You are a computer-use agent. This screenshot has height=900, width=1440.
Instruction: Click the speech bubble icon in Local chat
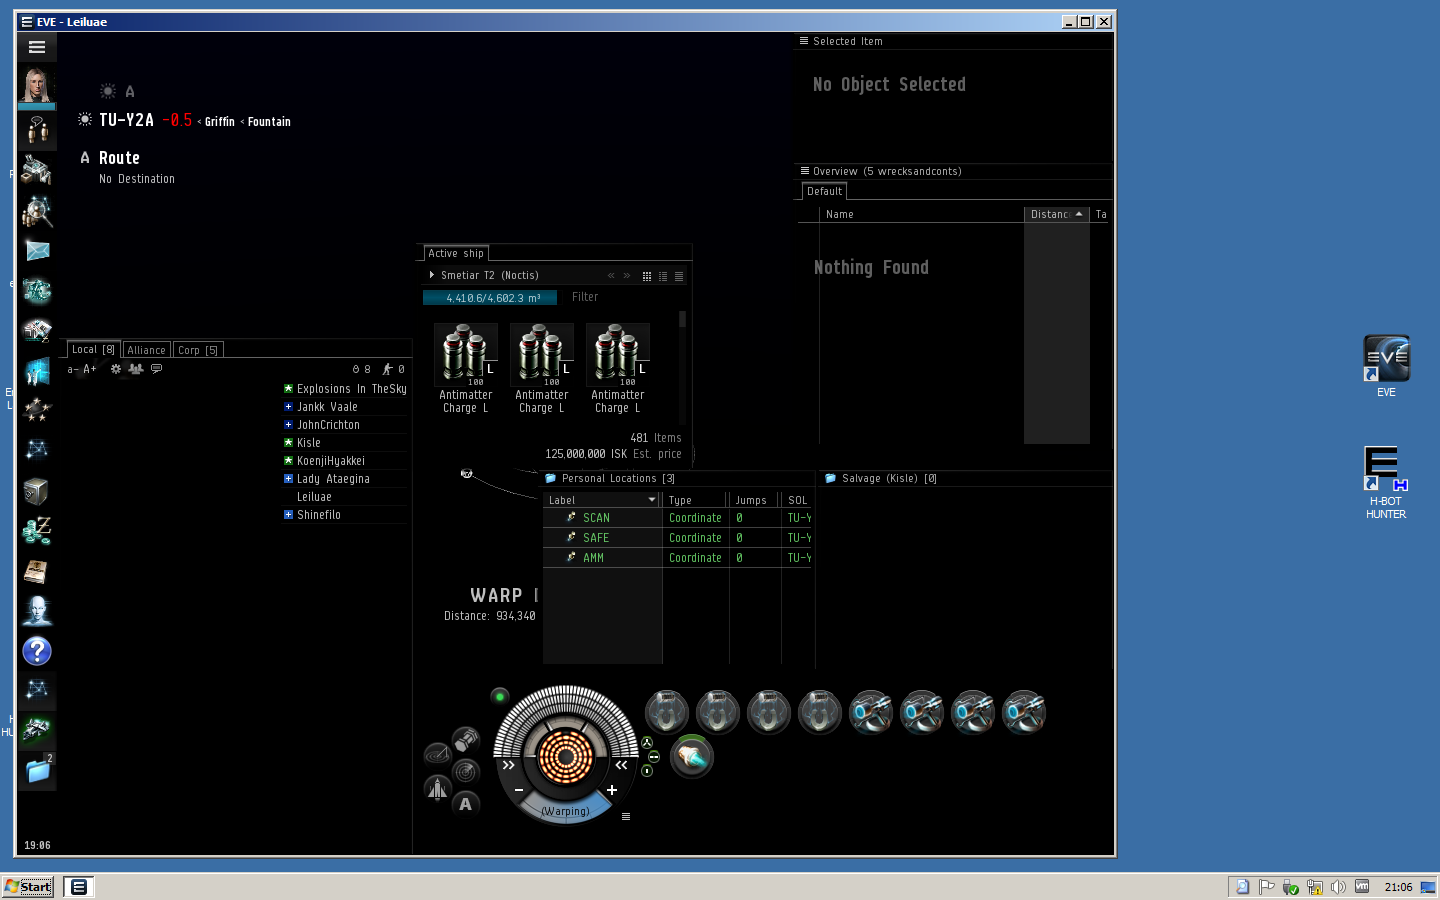pos(156,369)
